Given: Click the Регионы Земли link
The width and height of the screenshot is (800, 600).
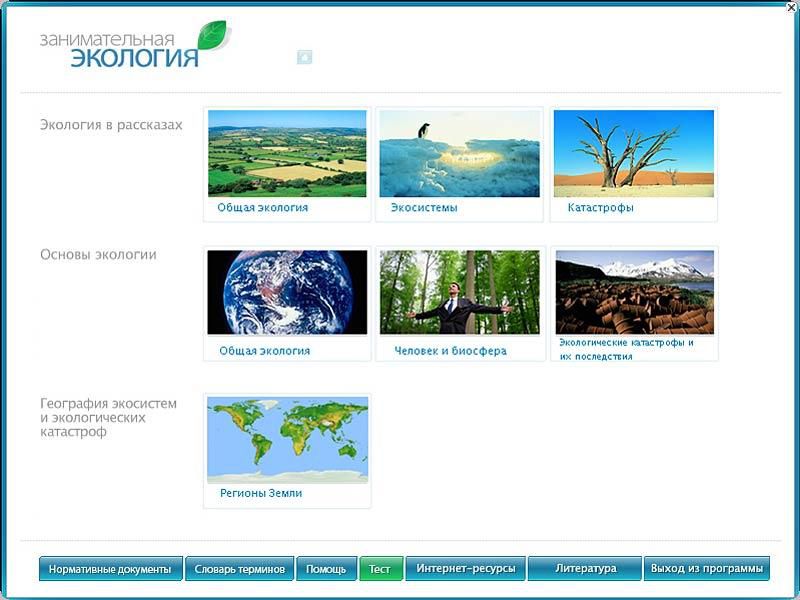Looking at the screenshot, I should [x=261, y=493].
